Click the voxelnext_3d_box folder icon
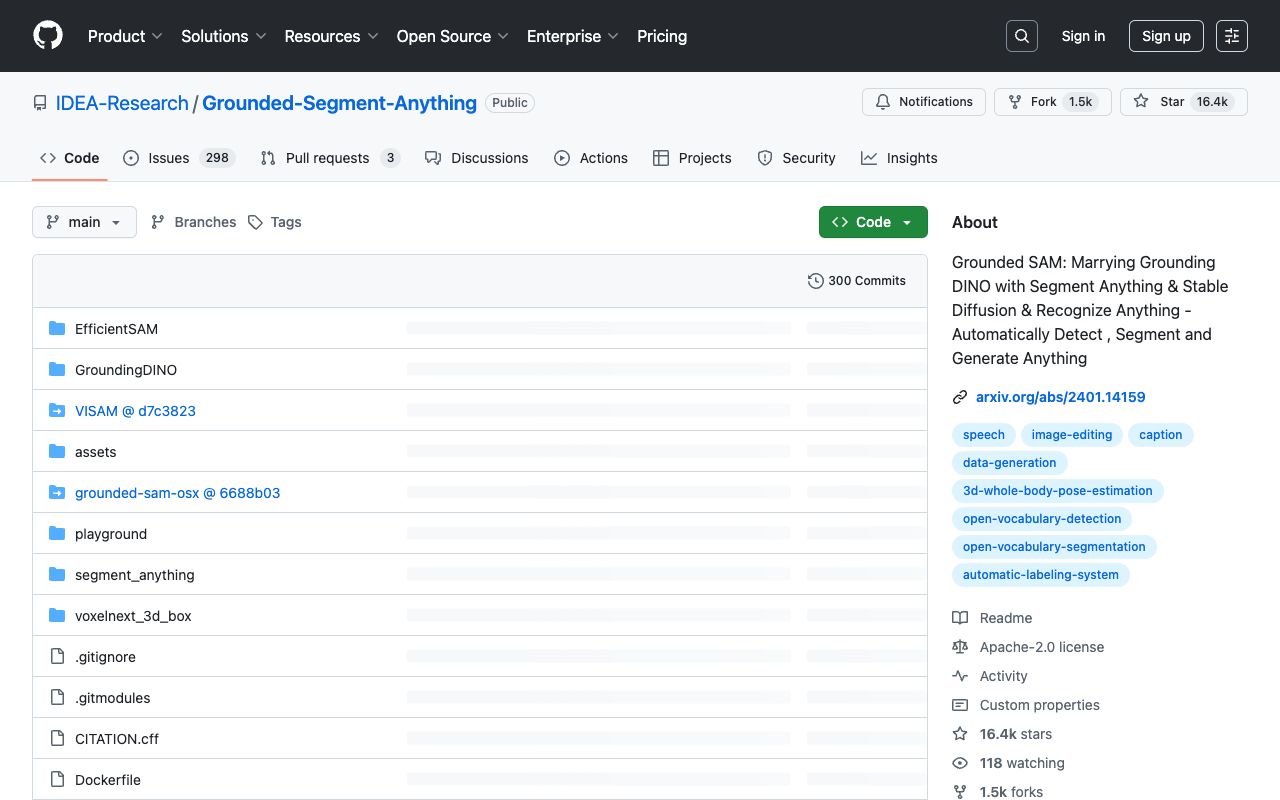 [x=57, y=616]
